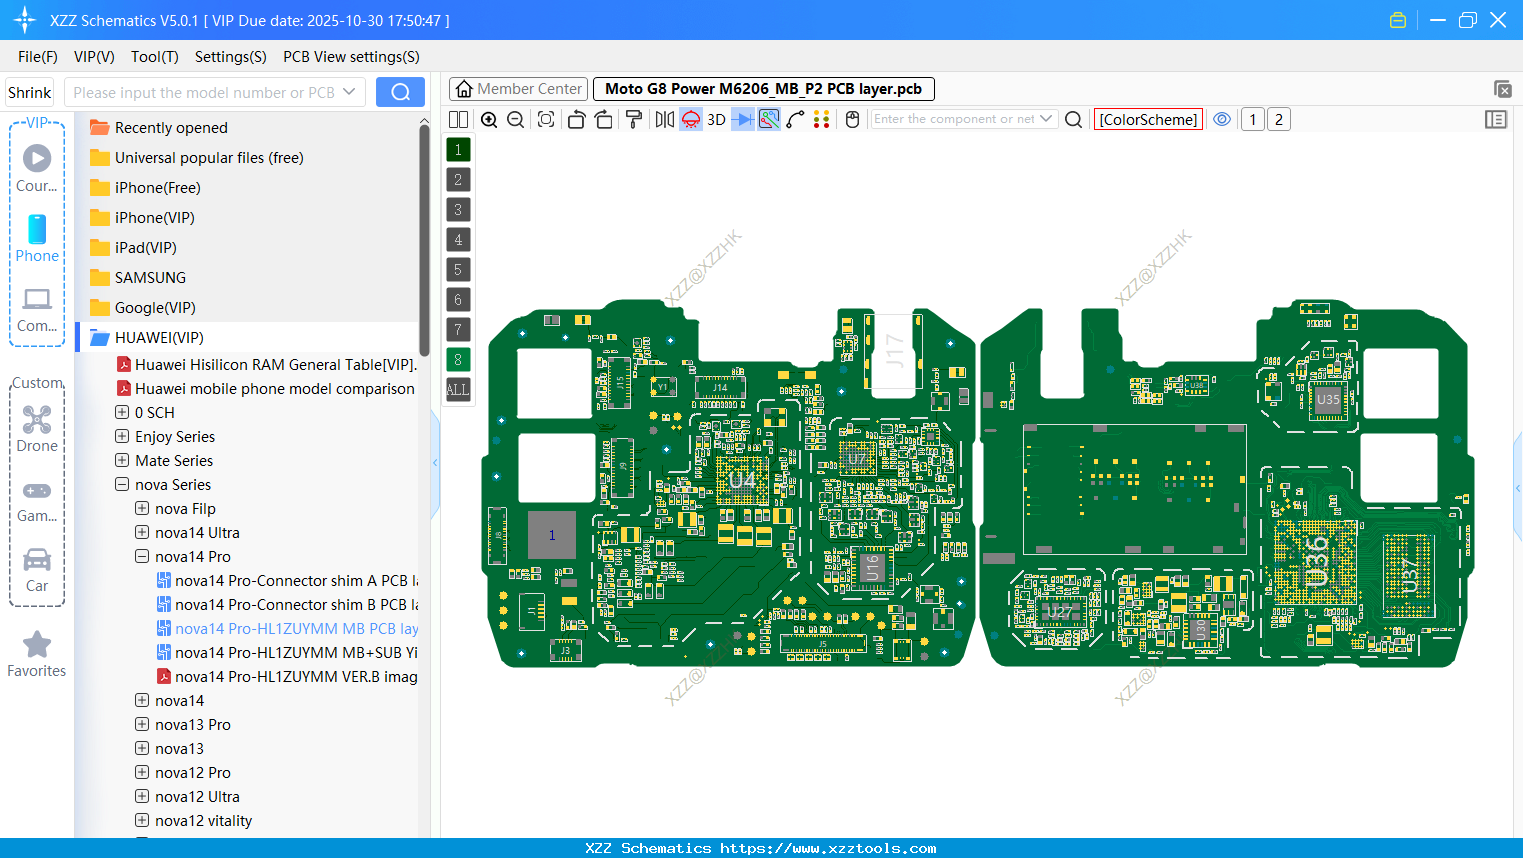Open the Settings(S) menu

coord(231,57)
